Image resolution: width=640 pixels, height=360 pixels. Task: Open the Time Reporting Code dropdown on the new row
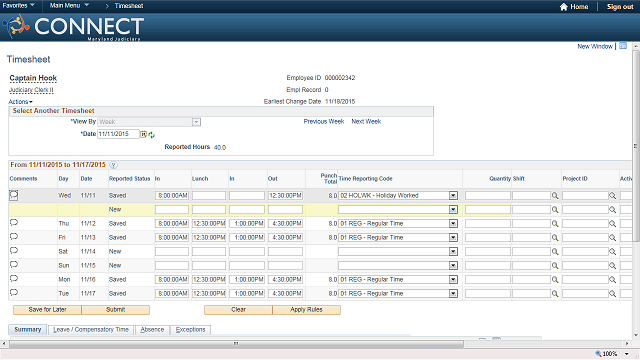[x=453, y=209]
